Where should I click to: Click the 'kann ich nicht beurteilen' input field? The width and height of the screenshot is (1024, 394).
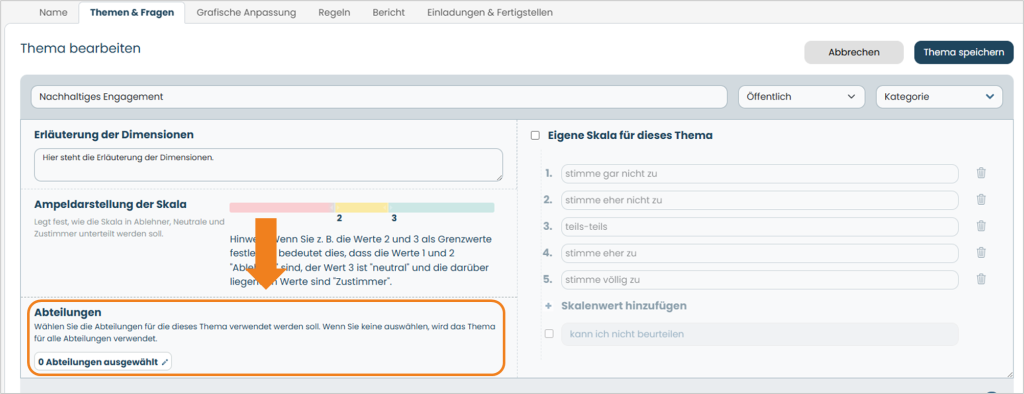pyautogui.click(x=760, y=334)
